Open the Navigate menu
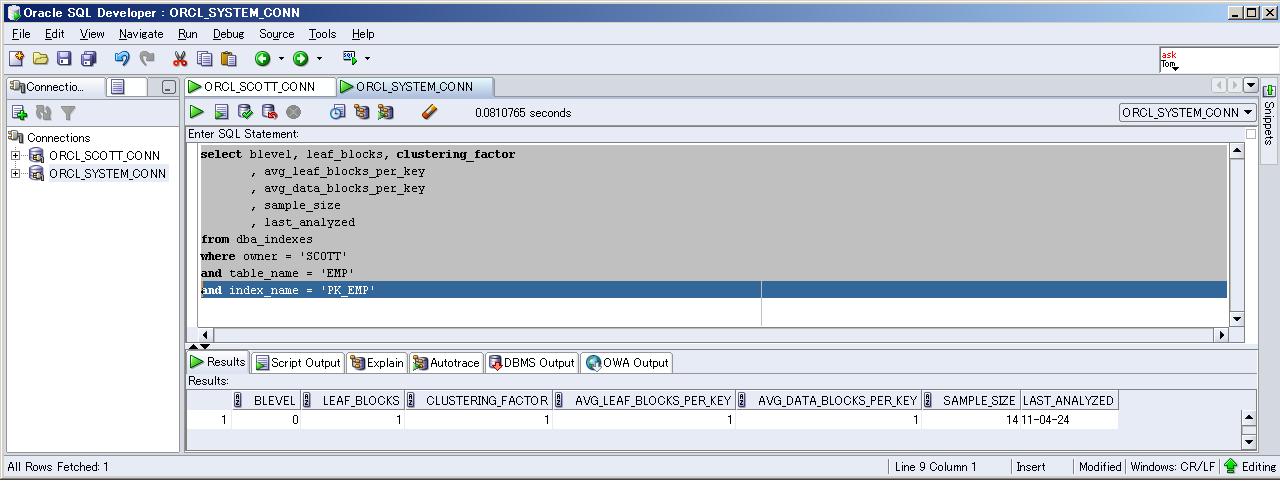Viewport: 1280px width, 481px height. (x=140, y=34)
